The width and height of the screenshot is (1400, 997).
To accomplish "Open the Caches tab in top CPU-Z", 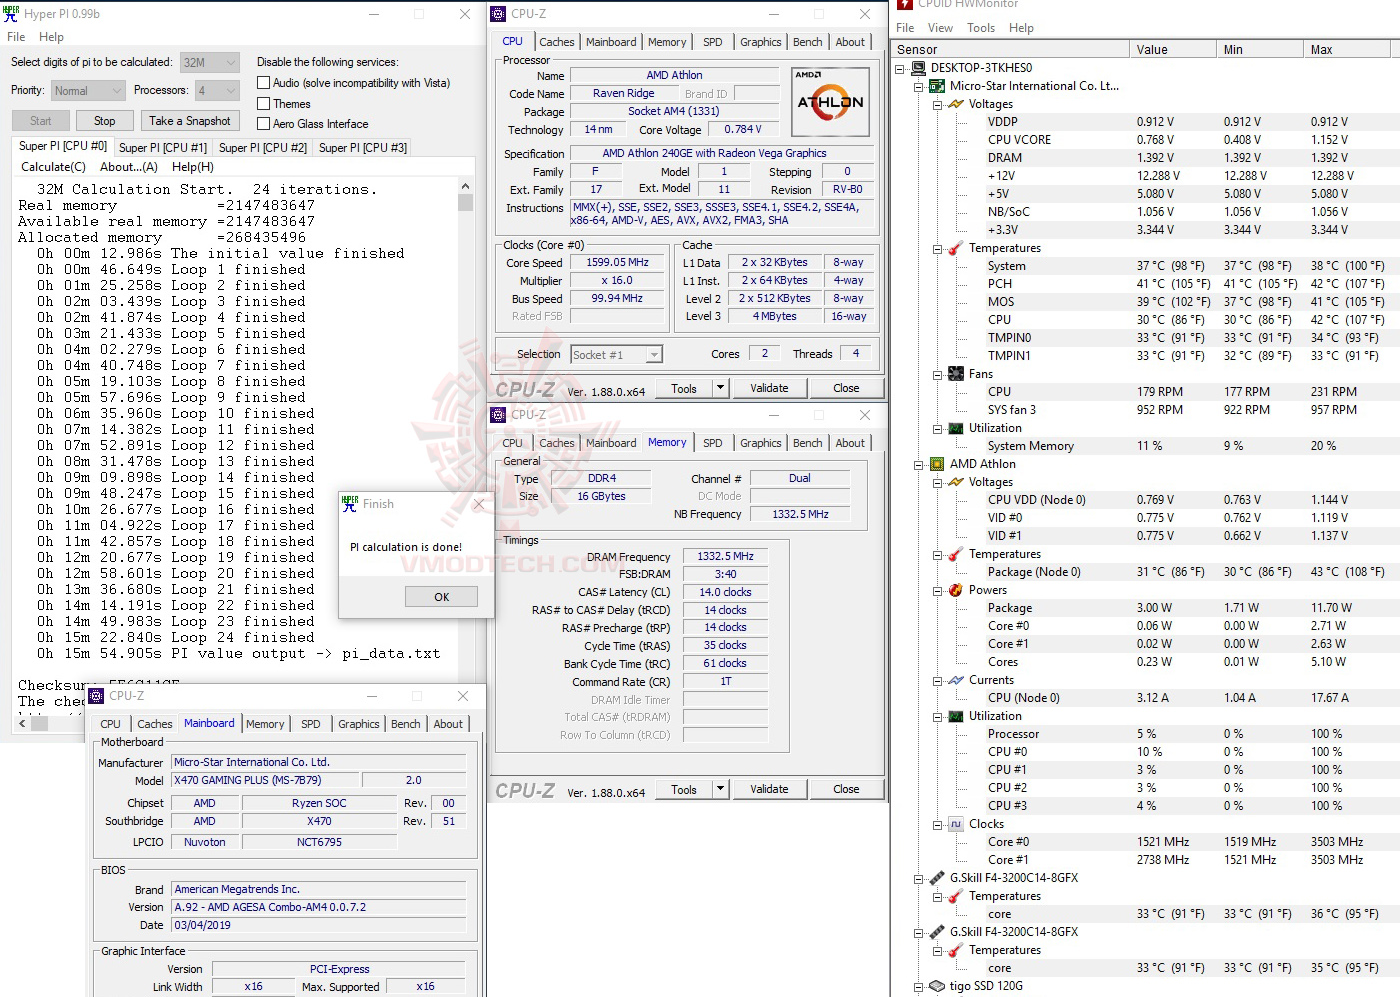I will (557, 42).
